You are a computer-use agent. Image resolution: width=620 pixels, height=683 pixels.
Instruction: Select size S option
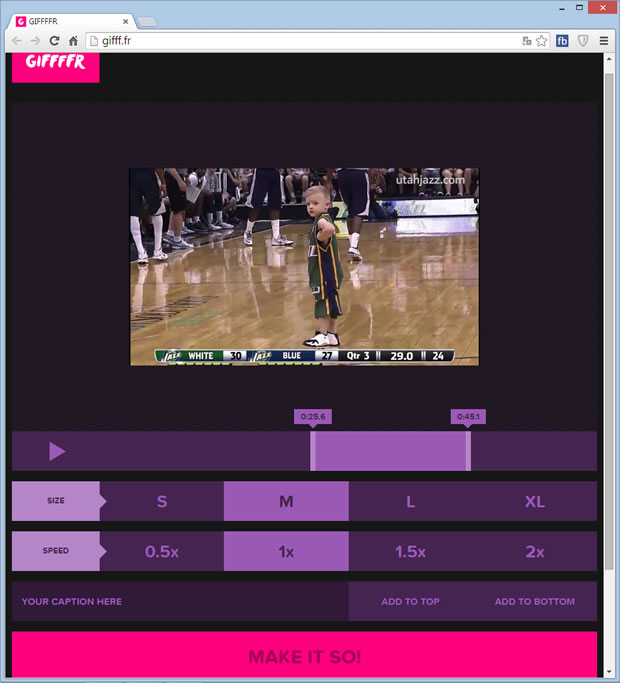pos(162,501)
